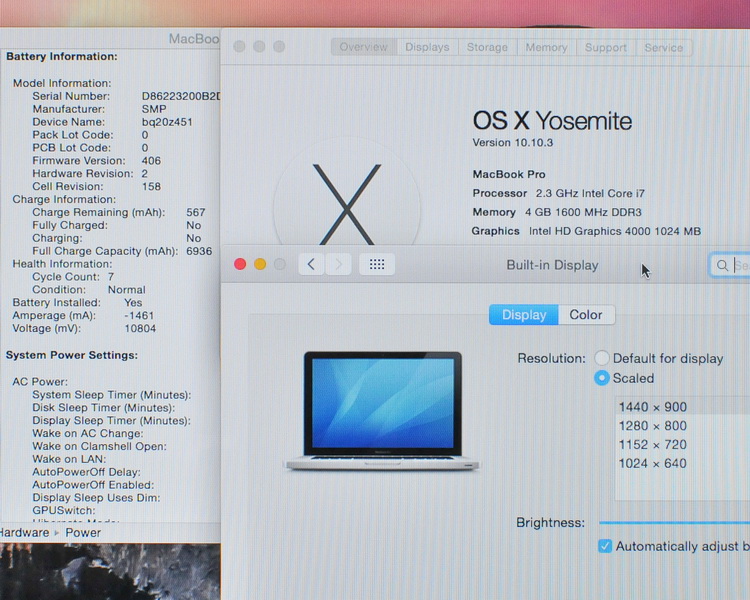Click Hardware in the path bar
The width and height of the screenshot is (750, 600).
(24, 533)
